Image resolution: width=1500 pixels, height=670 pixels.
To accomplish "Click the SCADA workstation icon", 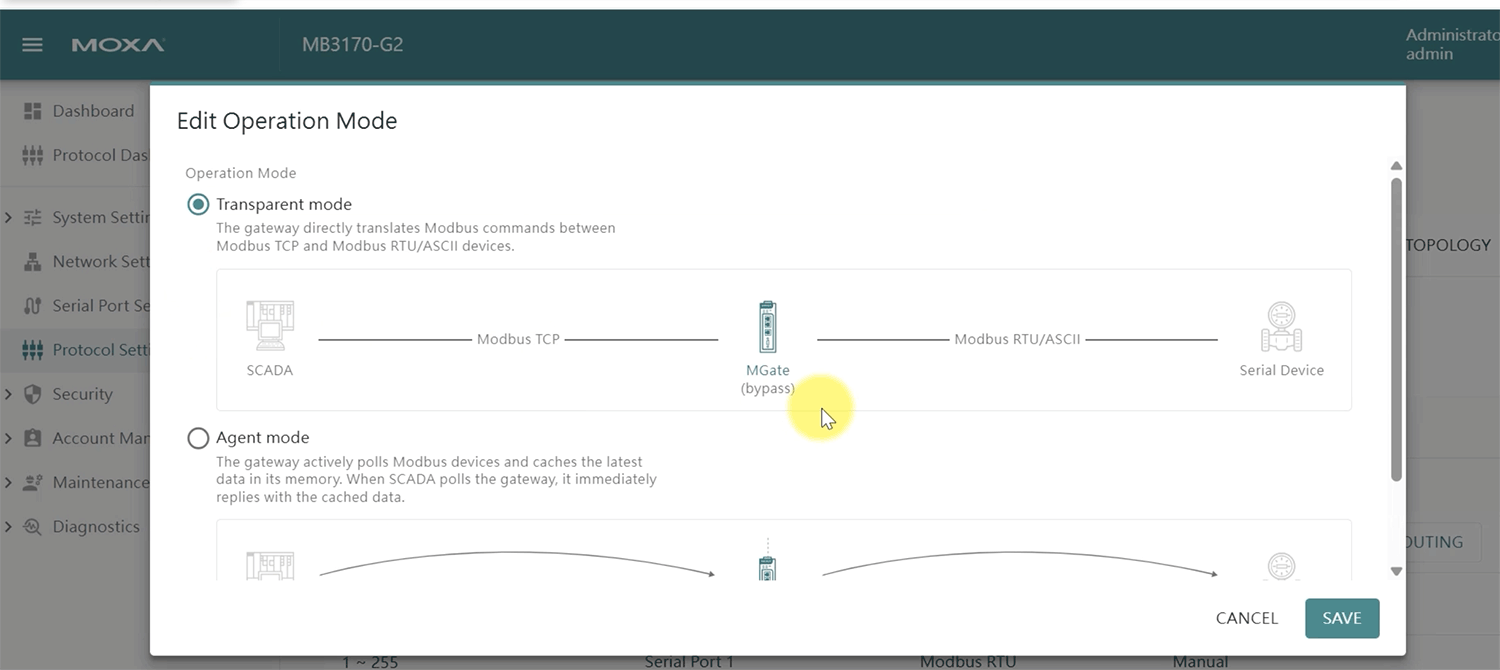I will 269,326.
